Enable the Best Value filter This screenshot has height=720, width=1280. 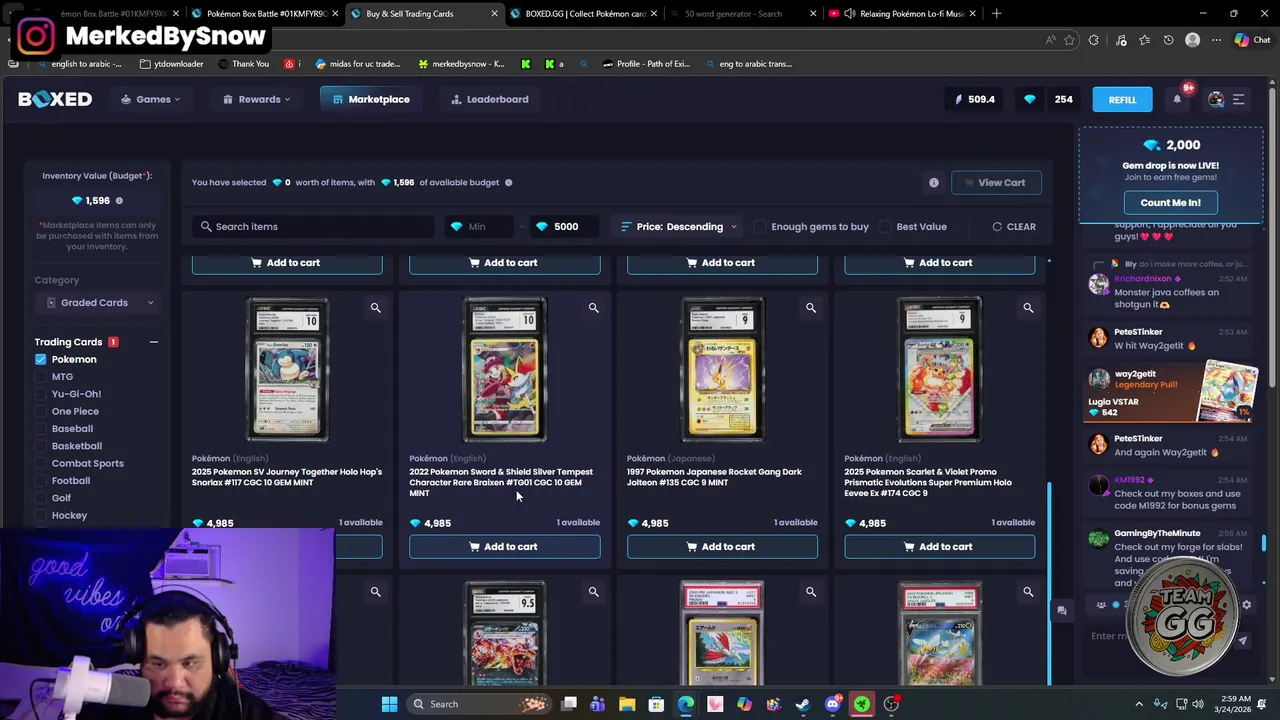(885, 227)
